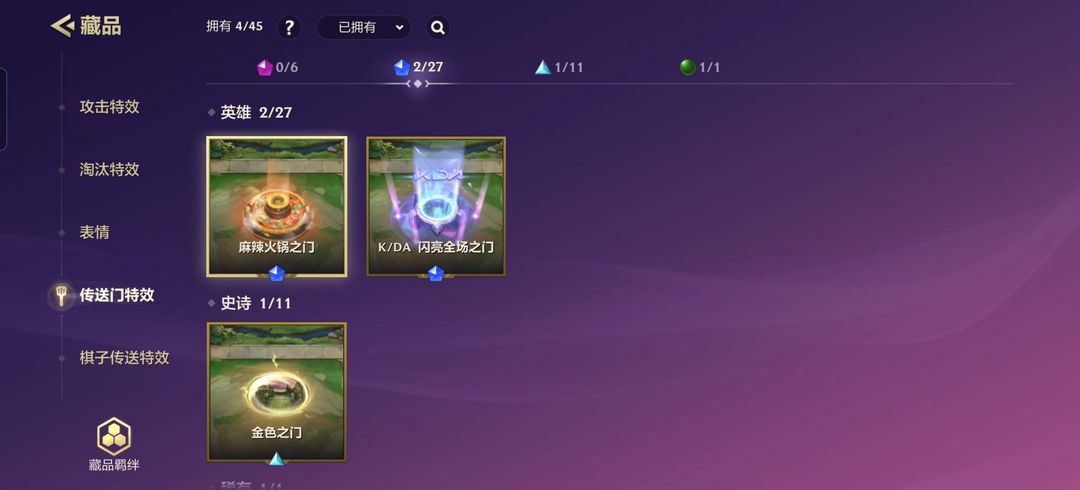Select the 金色之门 portal card
Screen dimensions: 1080x490
(x=277, y=392)
